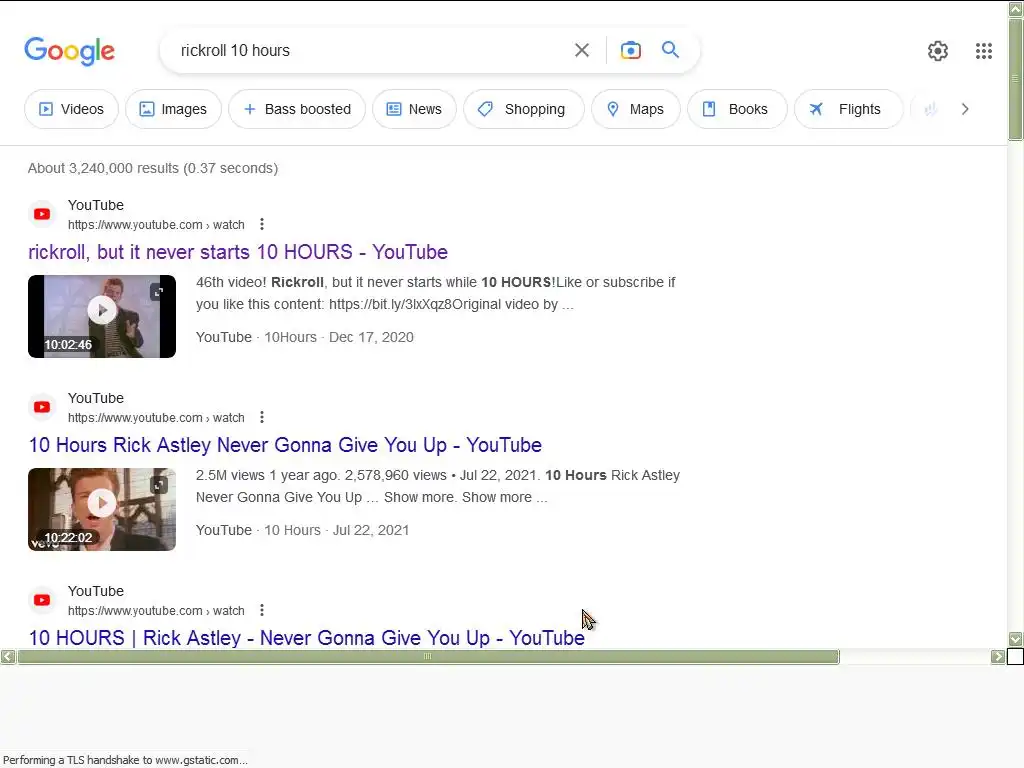Switch to the Maps filter
The height and width of the screenshot is (768, 1024).
[x=636, y=109]
